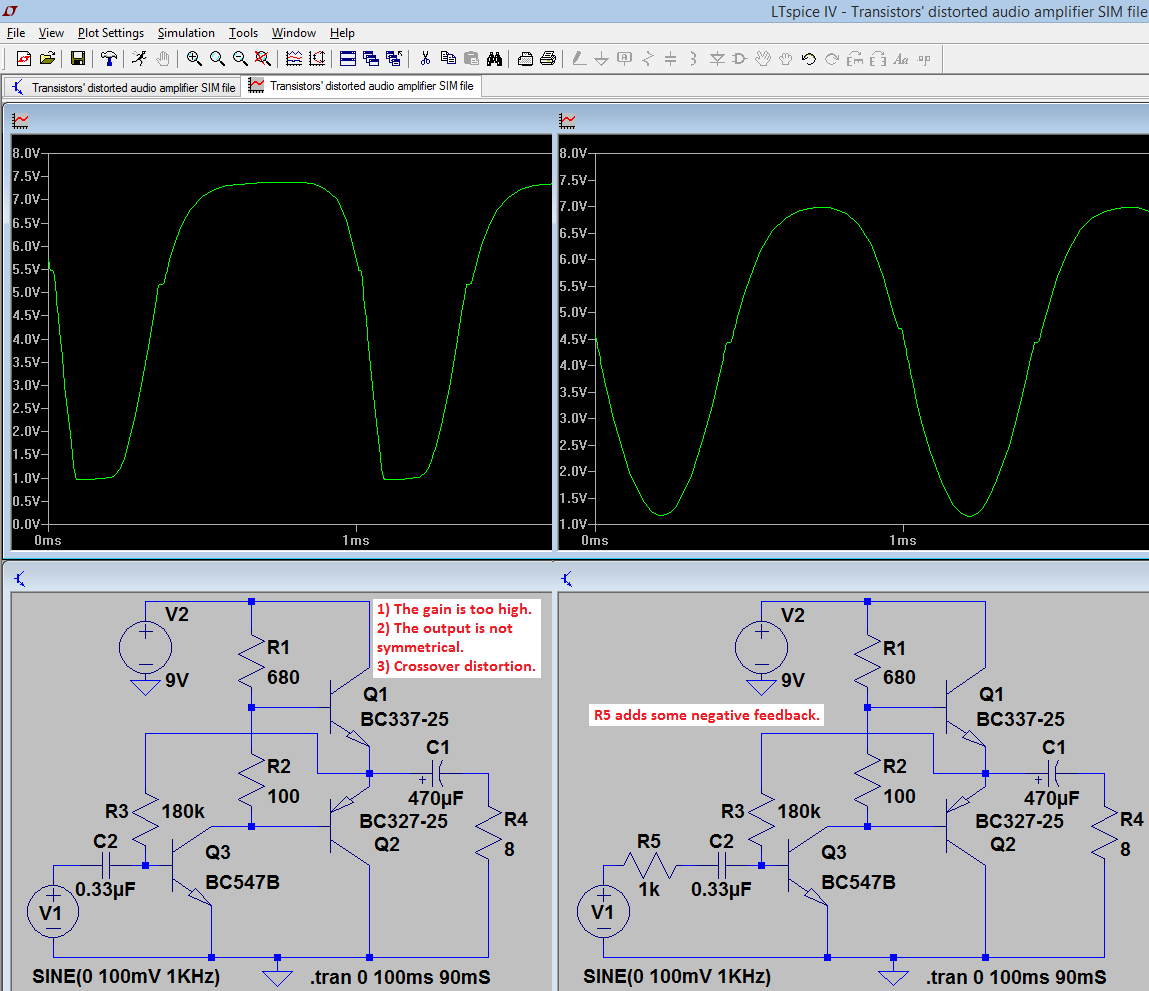Open Control Panel via the hammer icon
The image size is (1149, 991).
[108, 59]
